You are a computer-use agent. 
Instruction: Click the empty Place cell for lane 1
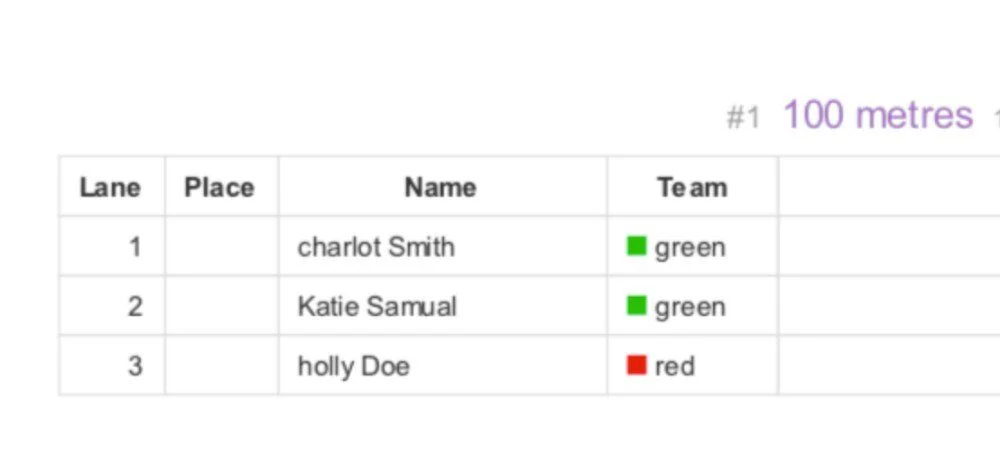[221, 246]
